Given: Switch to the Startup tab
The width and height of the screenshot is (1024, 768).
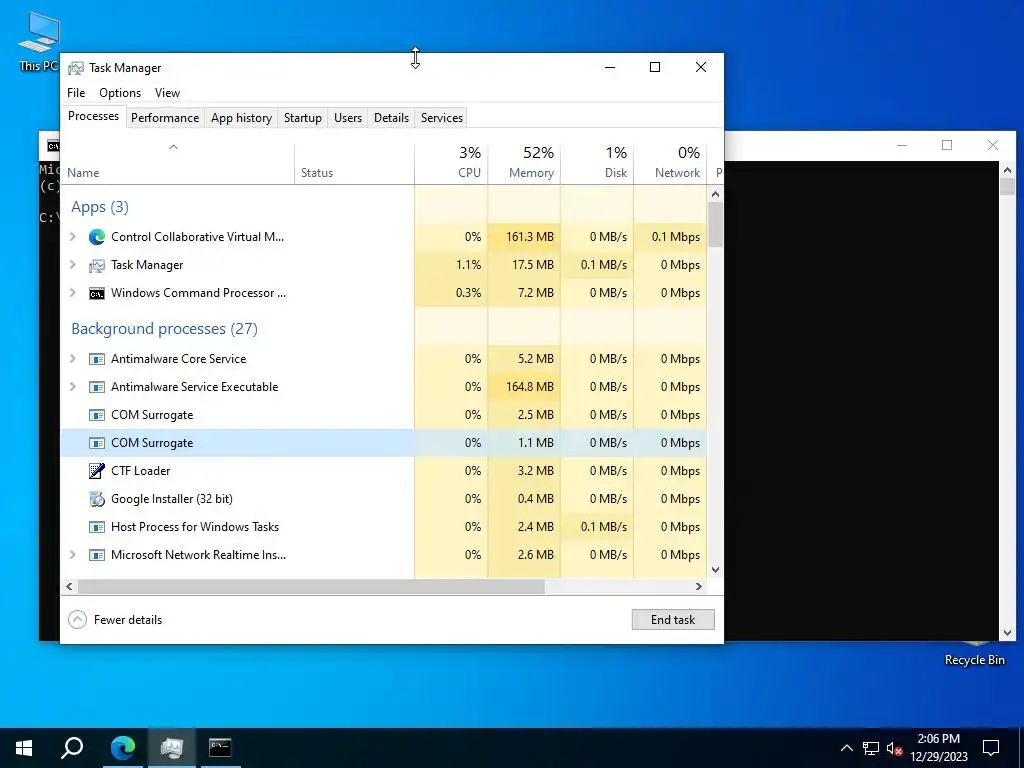Looking at the screenshot, I should coord(302,118).
